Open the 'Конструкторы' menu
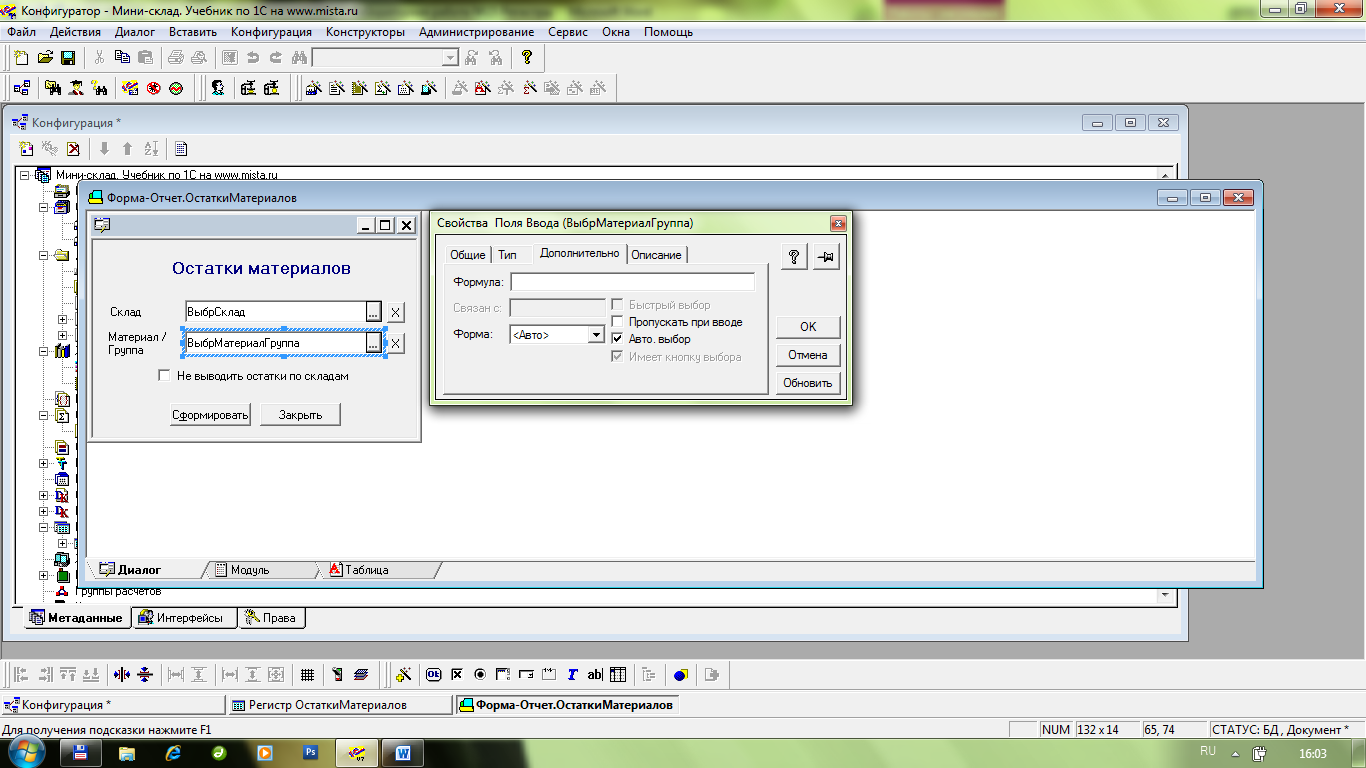The image size is (1366, 768). [365, 32]
